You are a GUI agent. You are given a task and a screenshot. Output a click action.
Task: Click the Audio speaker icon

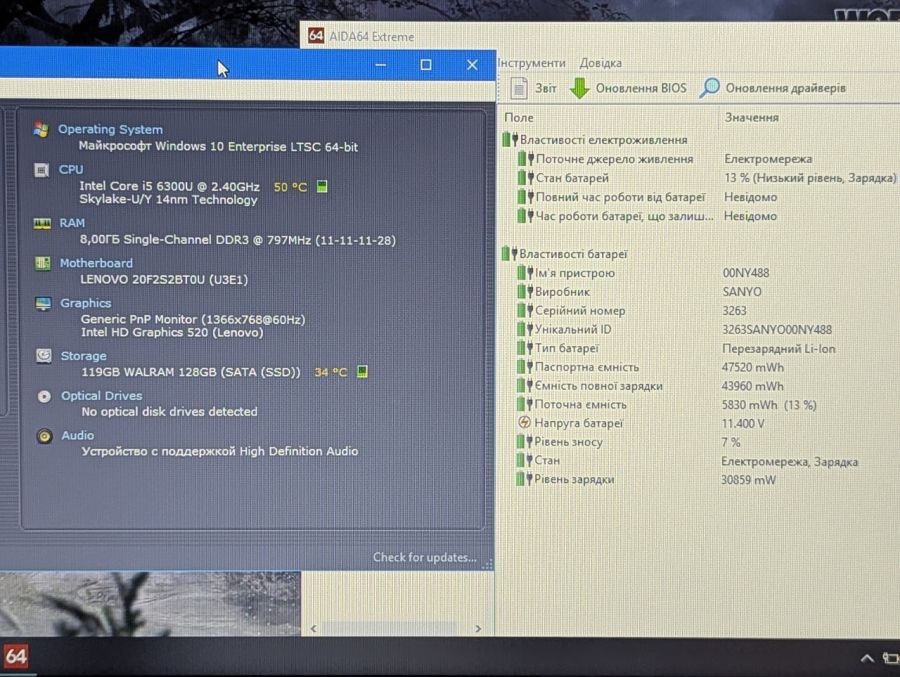[x=44, y=436]
